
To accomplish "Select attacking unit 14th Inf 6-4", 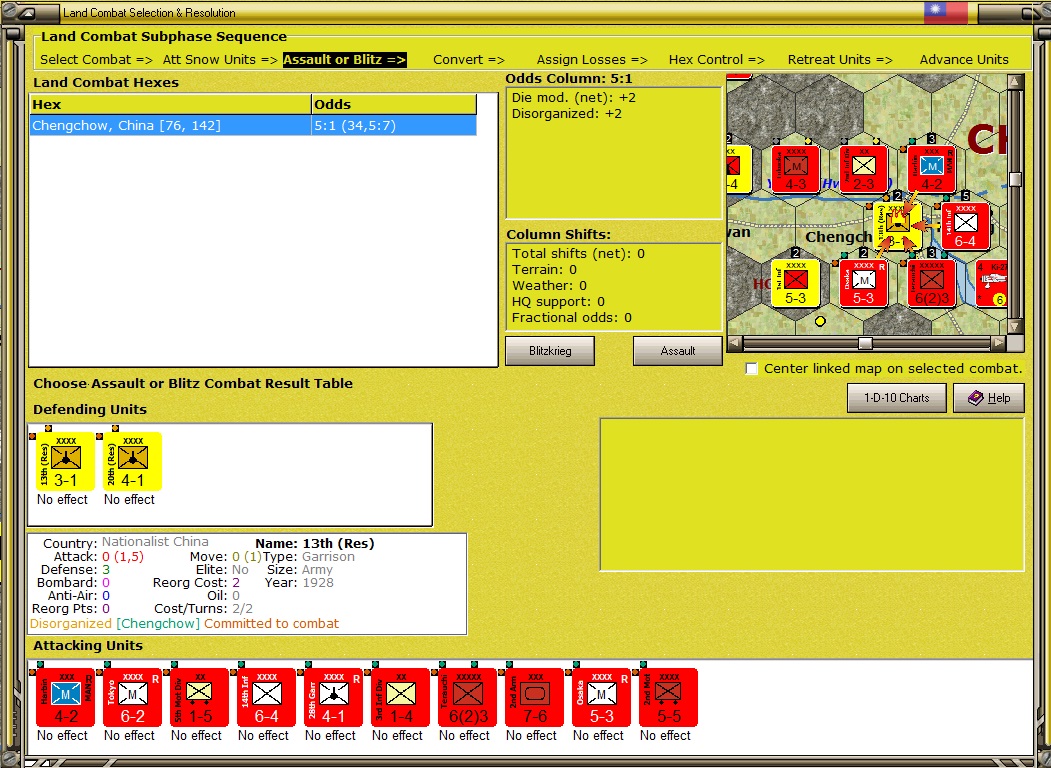I will tap(266, 698).
